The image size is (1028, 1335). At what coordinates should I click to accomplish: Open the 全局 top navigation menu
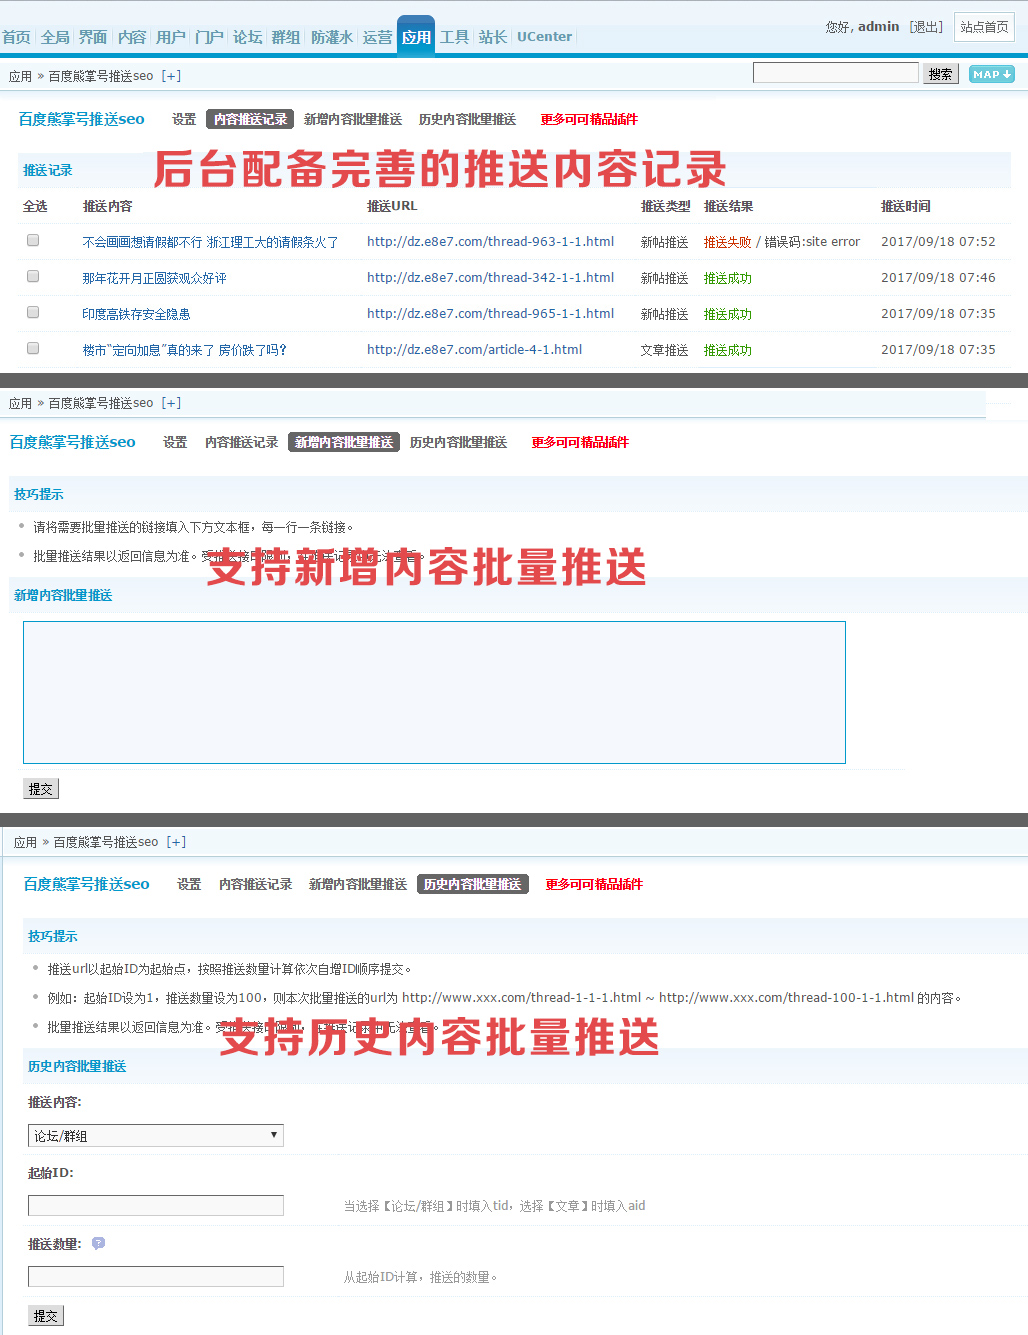(55, 37)
